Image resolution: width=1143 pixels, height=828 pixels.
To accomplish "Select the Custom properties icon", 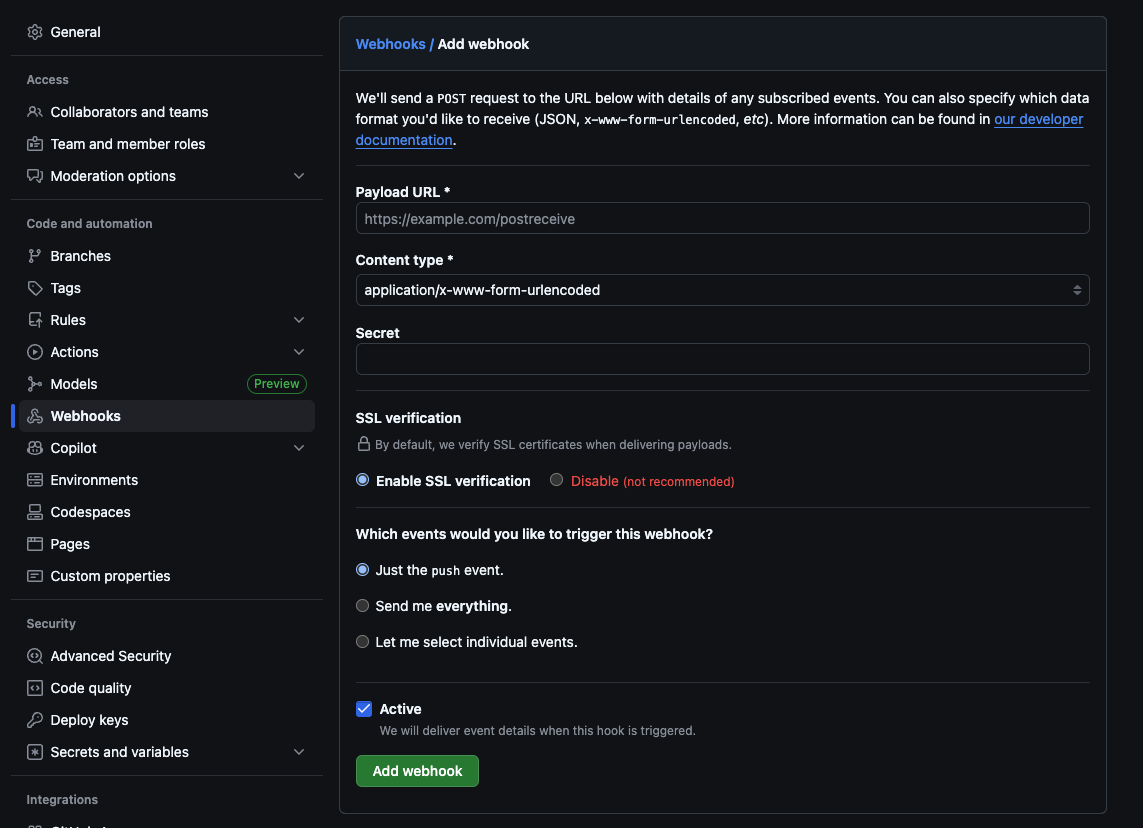I will tap(33, 576).
